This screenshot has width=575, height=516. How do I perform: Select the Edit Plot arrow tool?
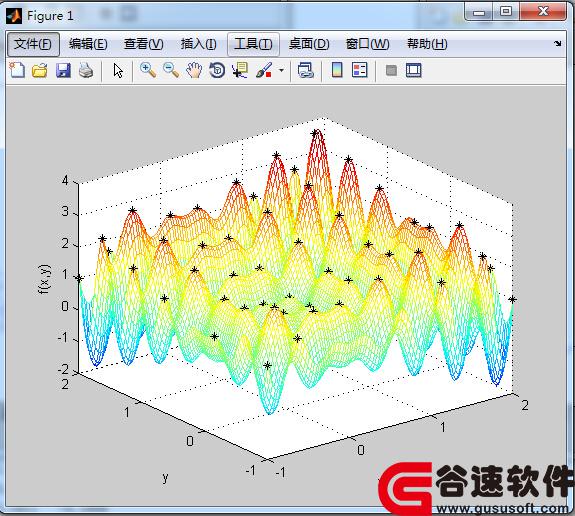click(x=118, y=70)
